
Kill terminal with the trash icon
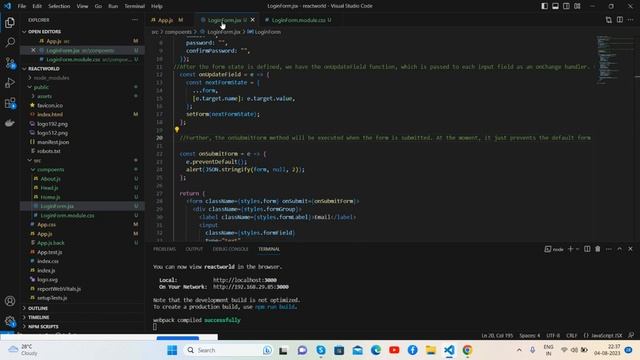(x=598, y=249)
